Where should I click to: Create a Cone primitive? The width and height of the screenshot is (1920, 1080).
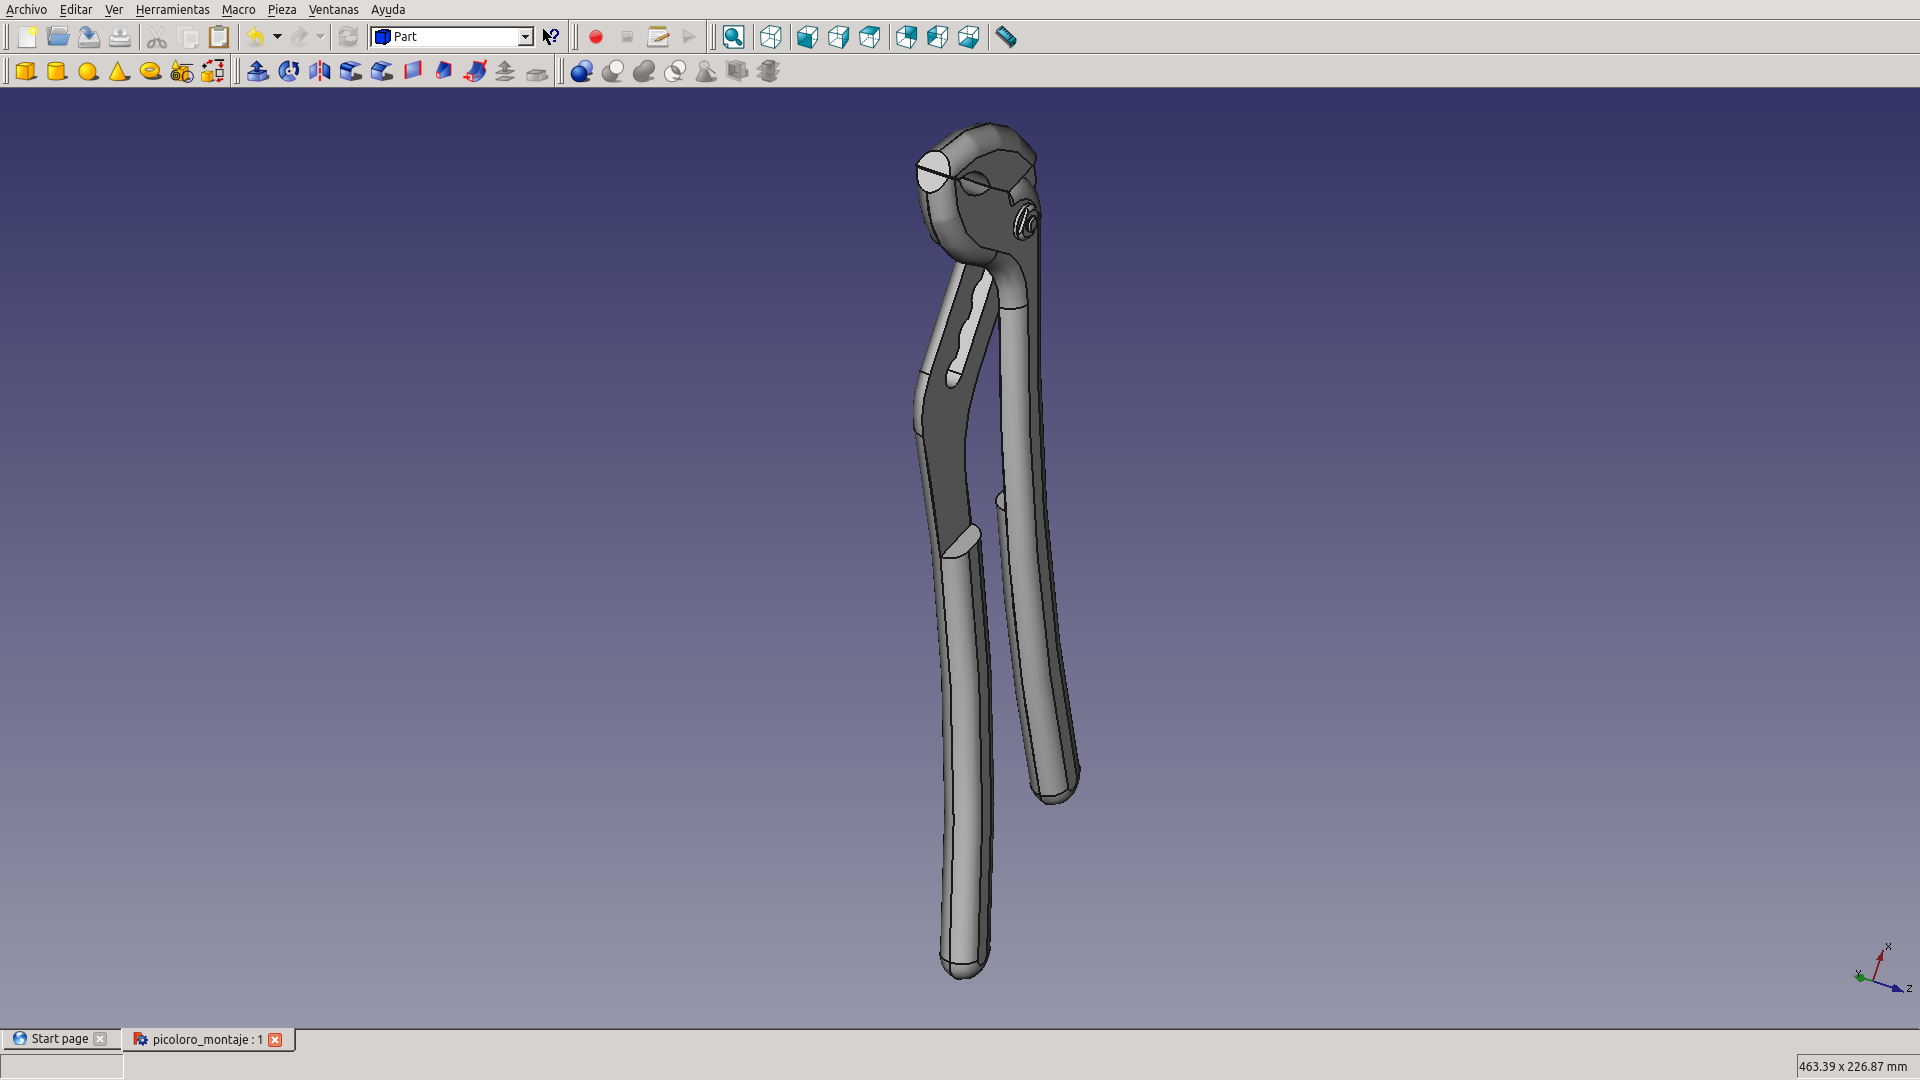[x=119, y=71]
